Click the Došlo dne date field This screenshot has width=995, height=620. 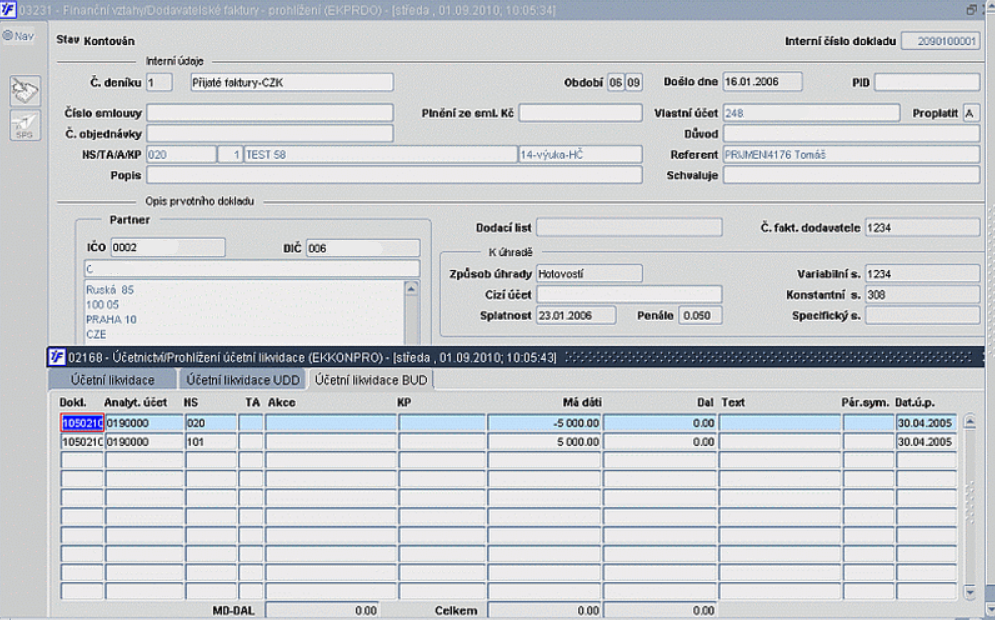[x=762, y=82]
